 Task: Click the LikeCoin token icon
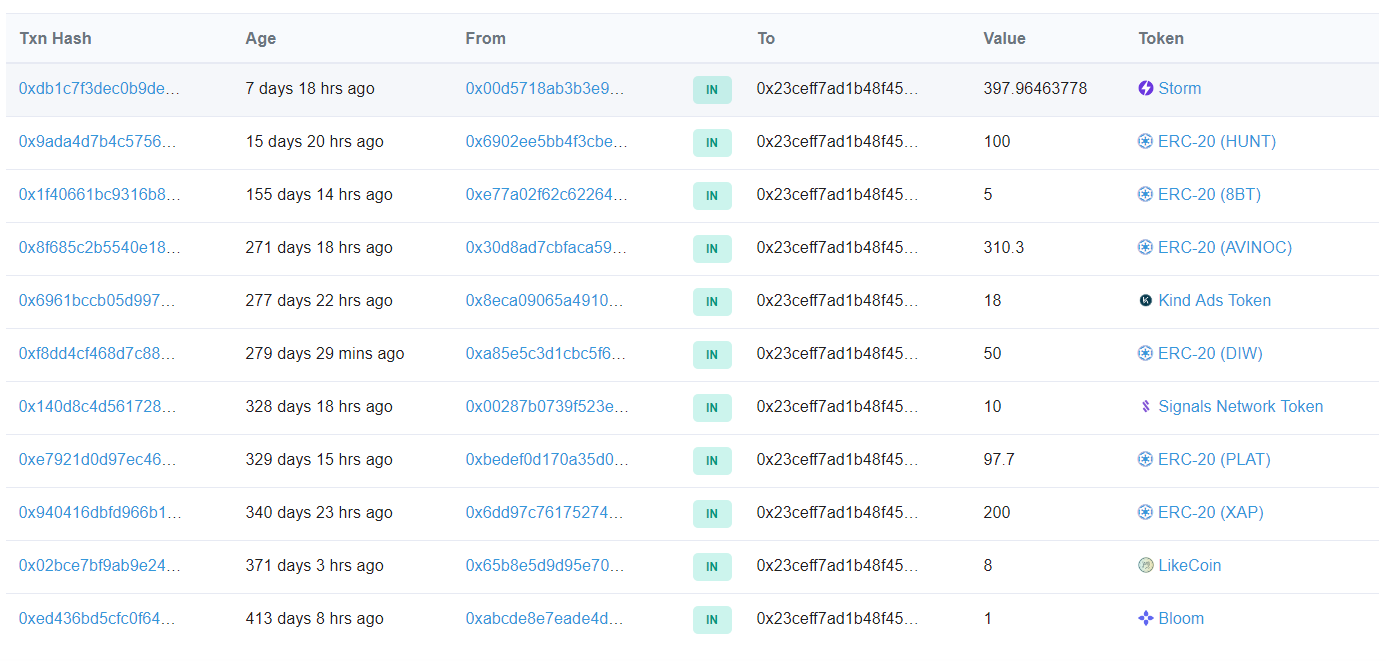1146,565
